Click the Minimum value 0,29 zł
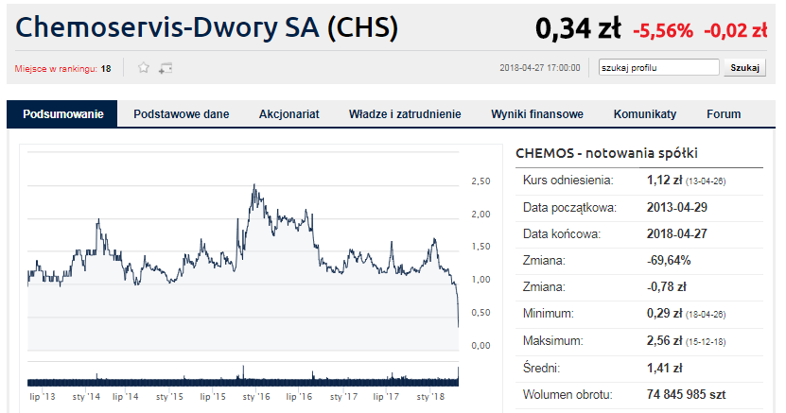 tap(664, 313)
